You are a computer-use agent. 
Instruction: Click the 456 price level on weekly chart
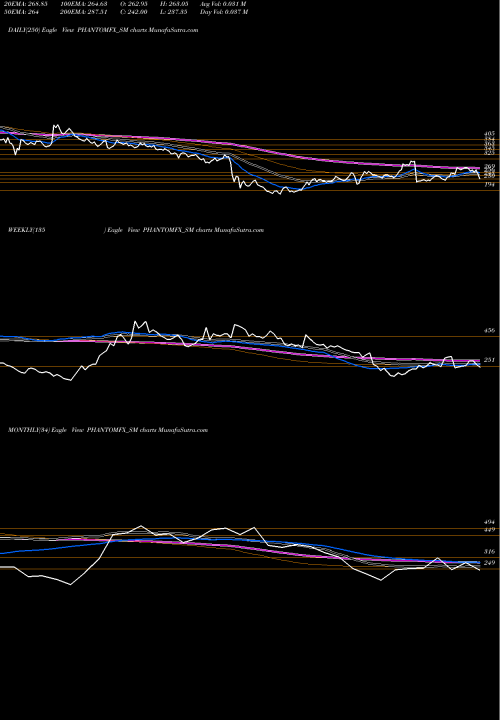tap(489, 330)
